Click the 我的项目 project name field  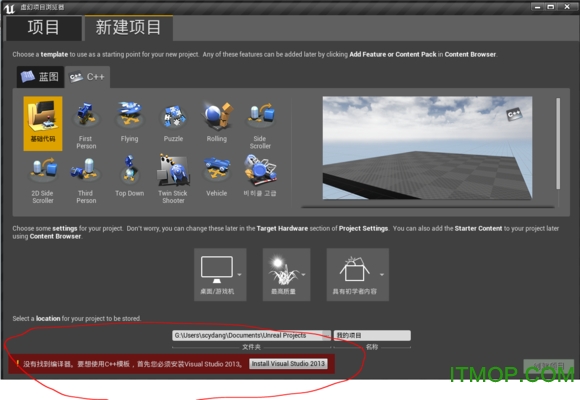pyautogui.click(x=372, y=335)
